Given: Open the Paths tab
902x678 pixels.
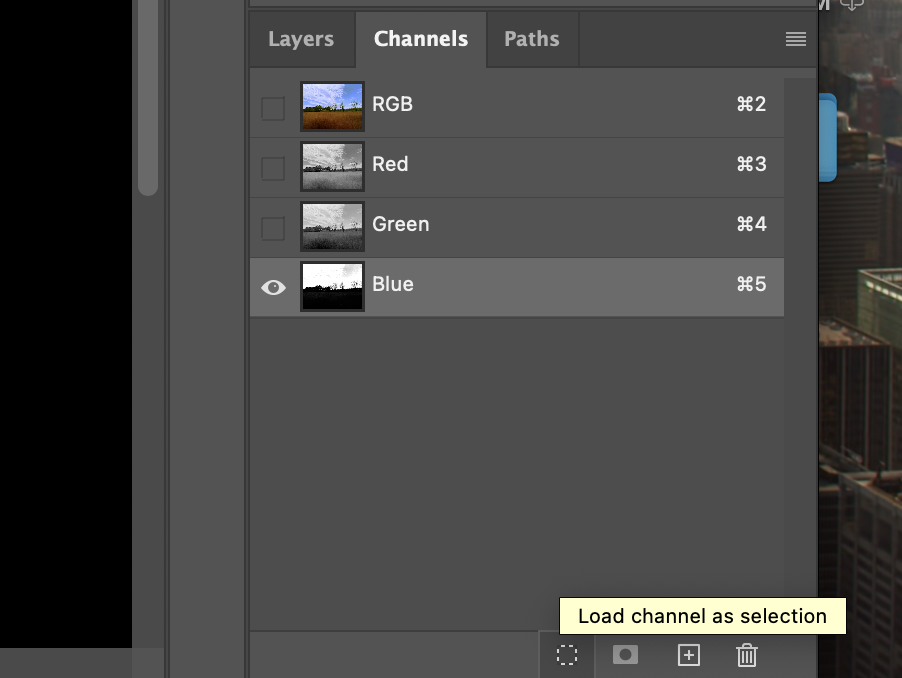Looking at the screenshot, I should [x=532, y=39].
